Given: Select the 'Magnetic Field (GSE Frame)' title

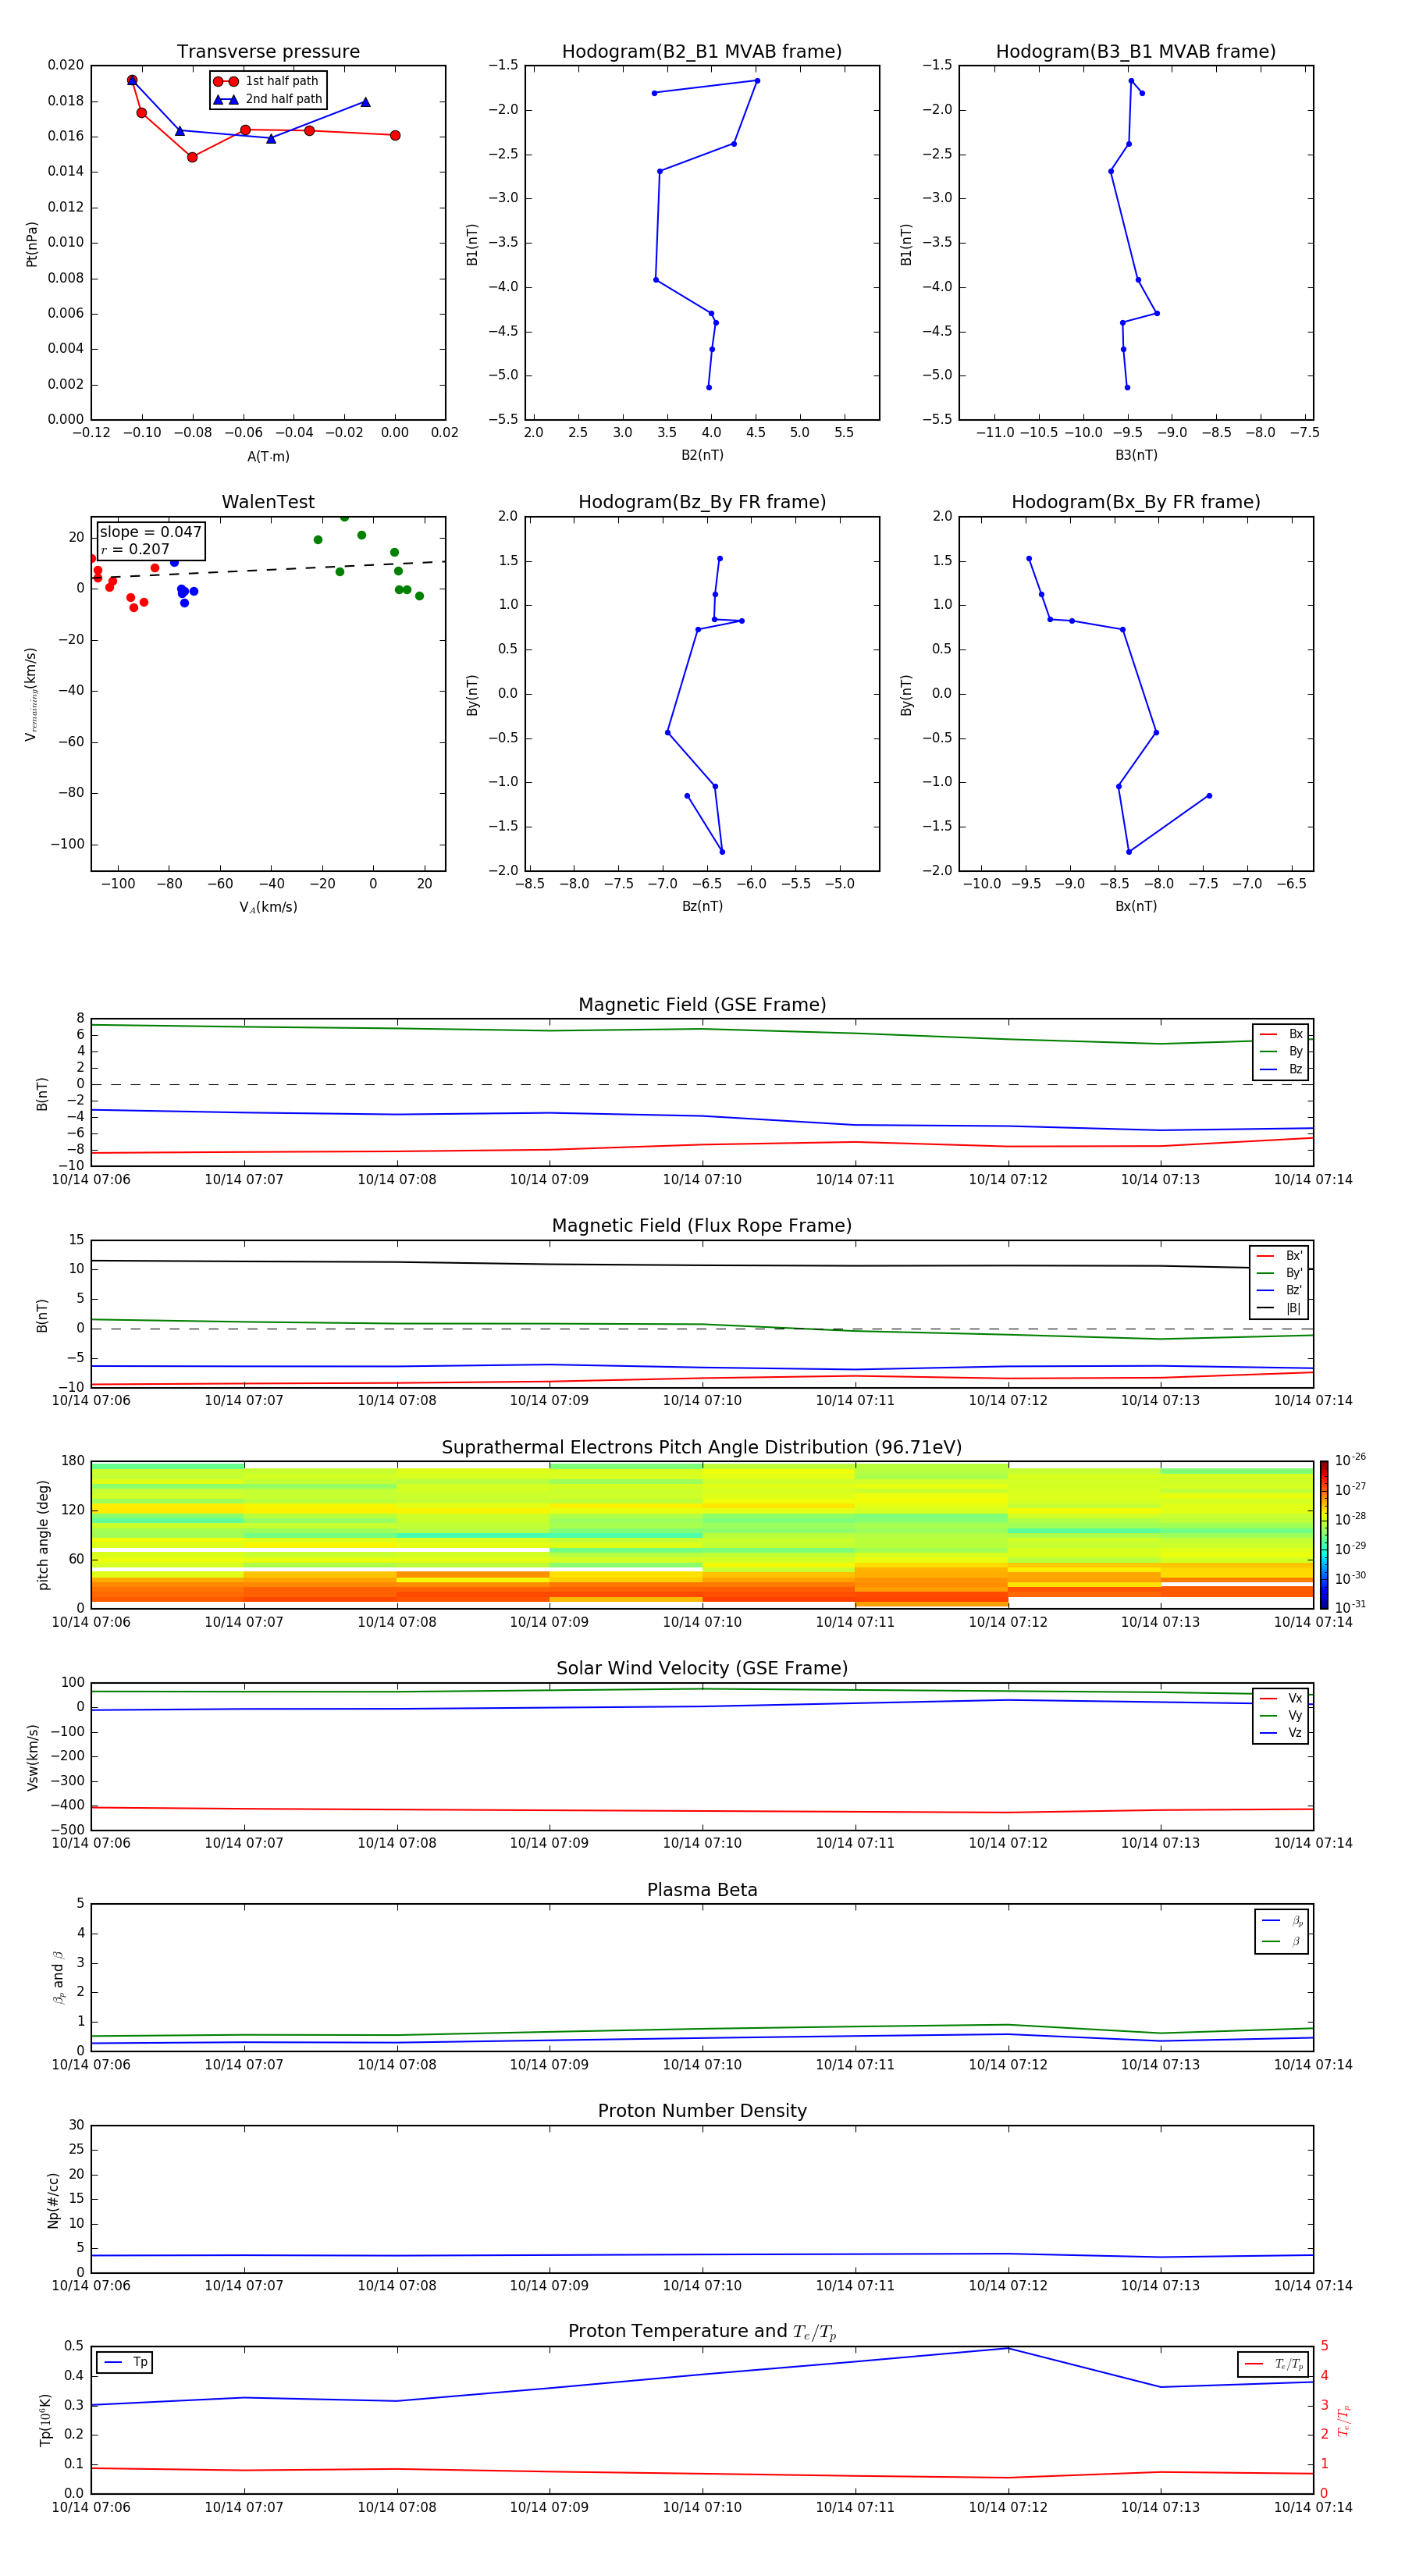Looking at the screenshot, I should [702, 1004].
